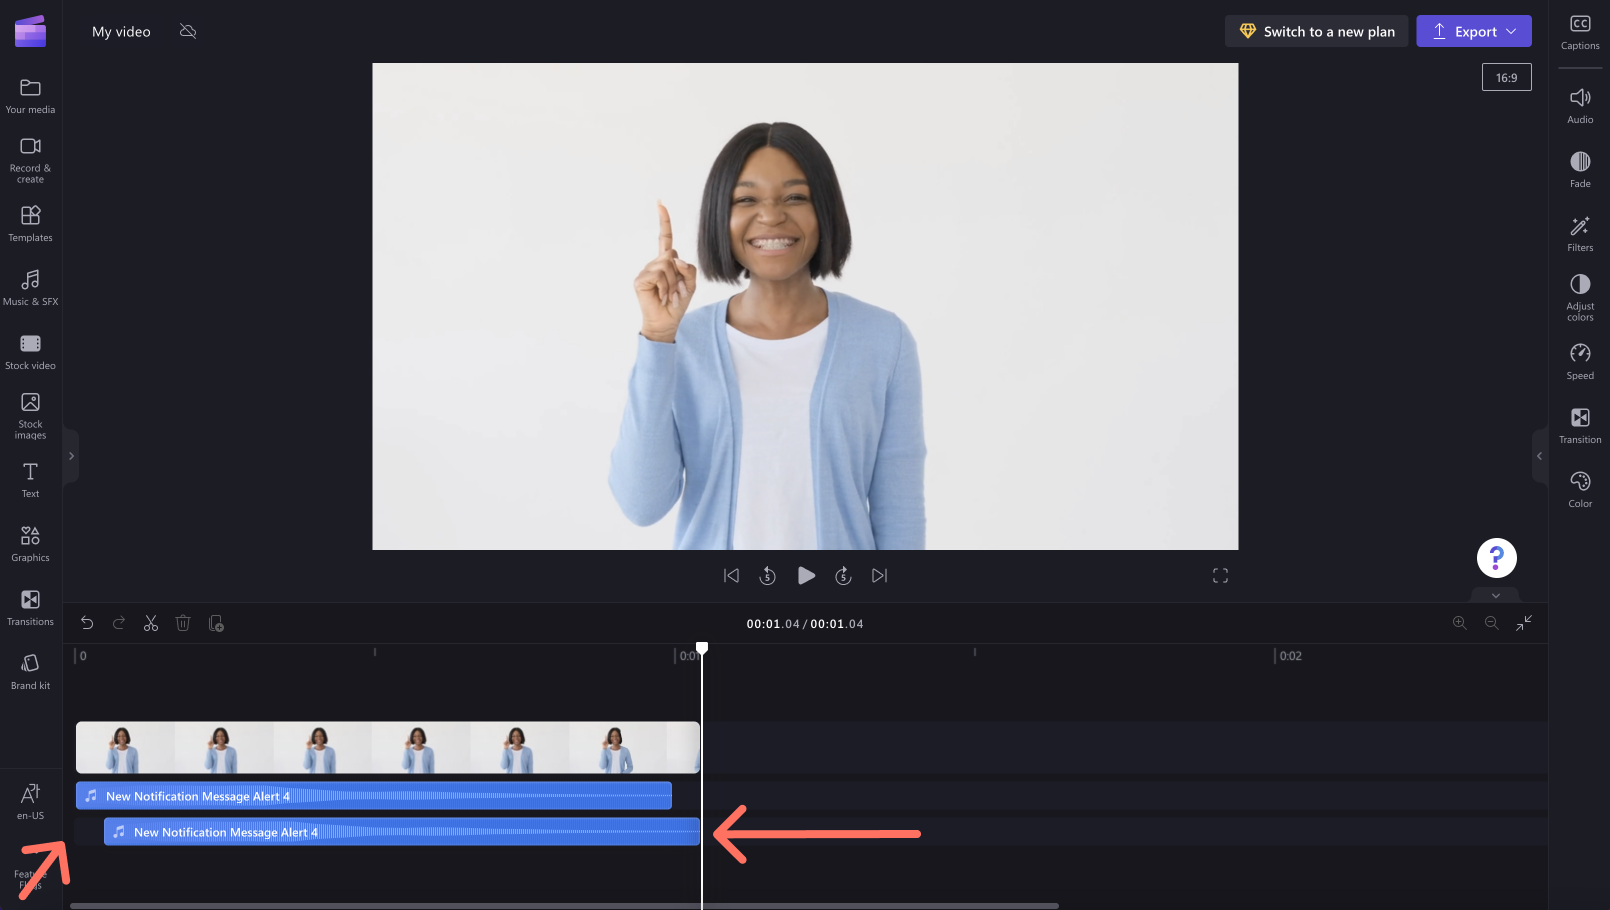Click Switch to a new plan
The width and height of the screenshot is (1610, 910).
click(1316, 31)
